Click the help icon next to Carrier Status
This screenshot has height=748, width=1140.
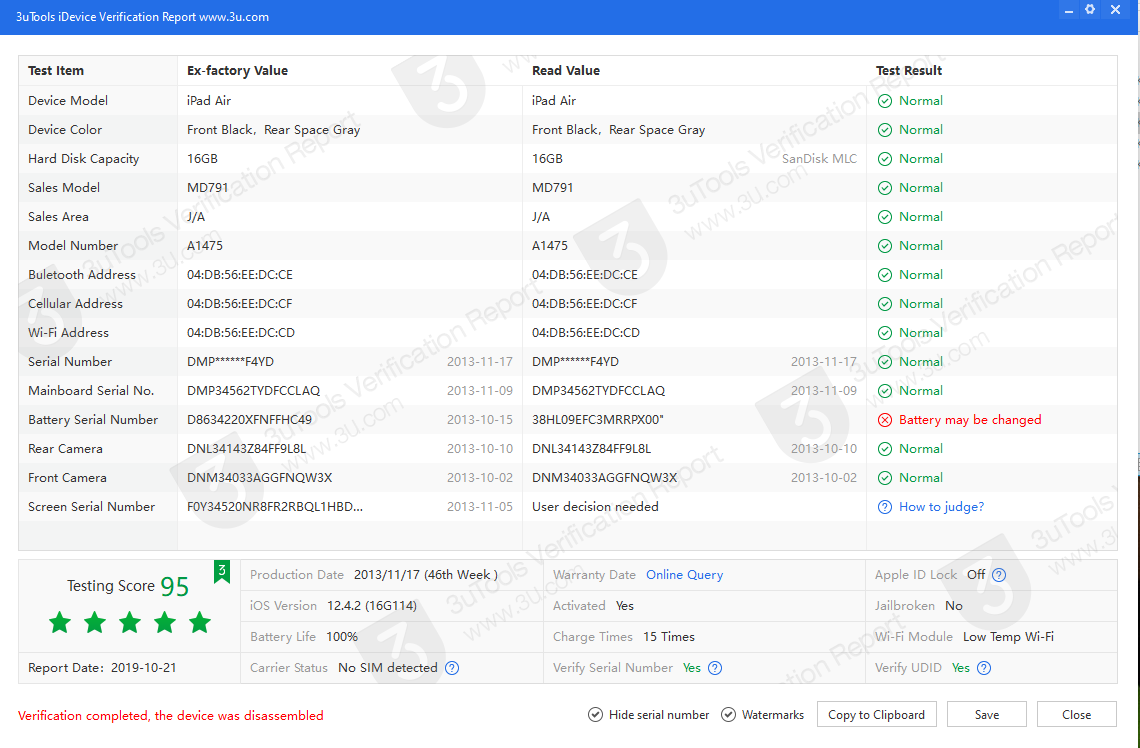452,668
